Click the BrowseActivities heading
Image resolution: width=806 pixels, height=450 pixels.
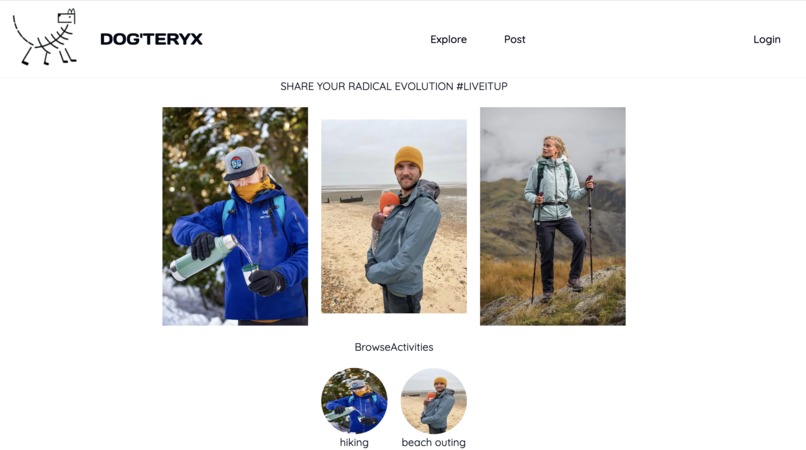coord(394,347)
